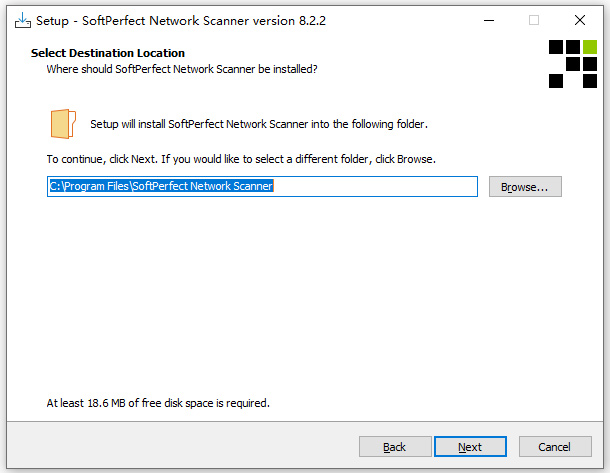610x473 pixels.
Task: Click the SoftPerfect checkered logo
Action: (x=573, y=63)
